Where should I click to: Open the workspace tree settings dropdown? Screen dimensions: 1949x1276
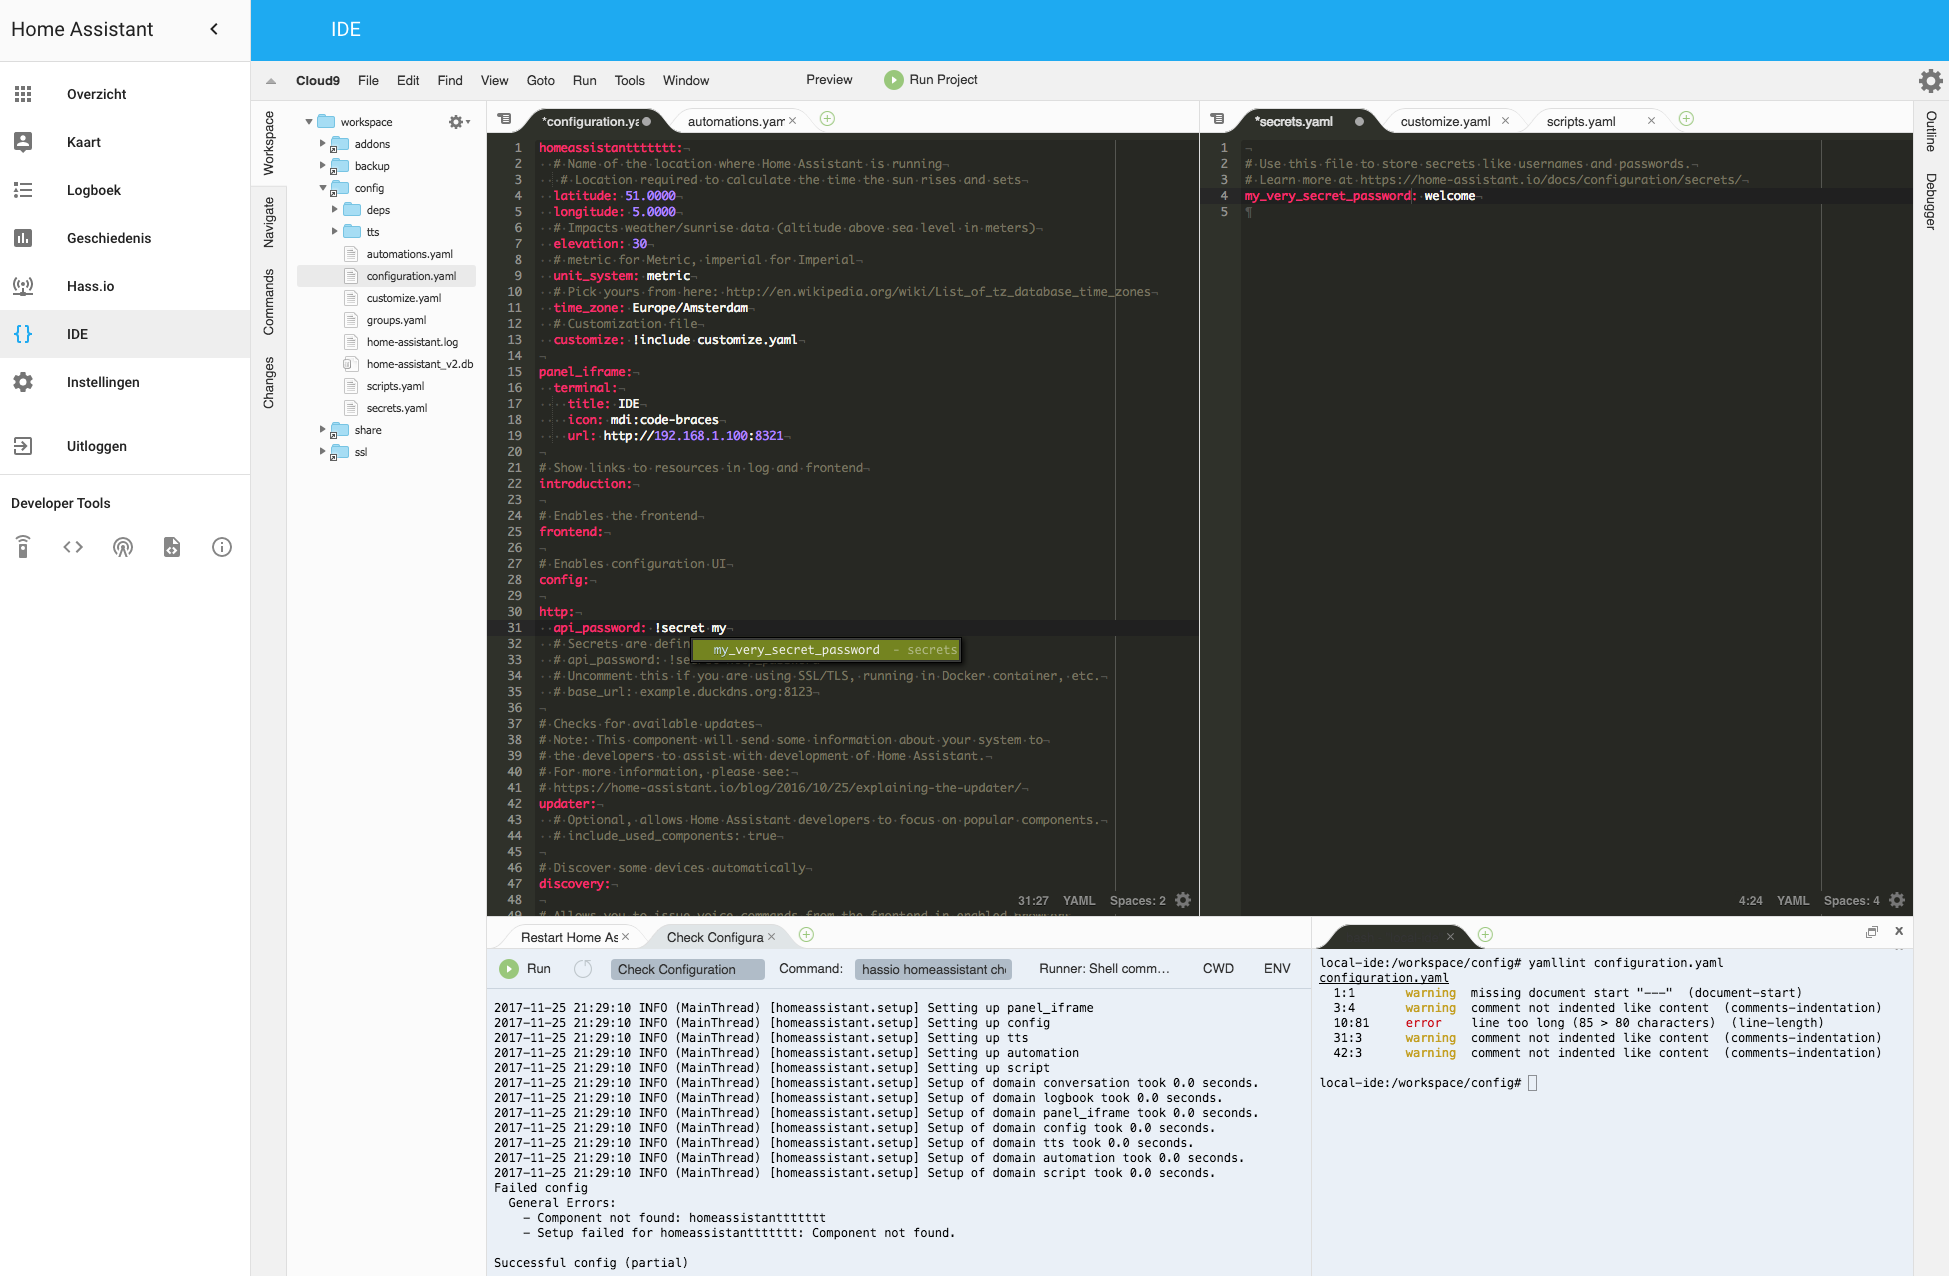pyautogui.click(x=459, y=122)
